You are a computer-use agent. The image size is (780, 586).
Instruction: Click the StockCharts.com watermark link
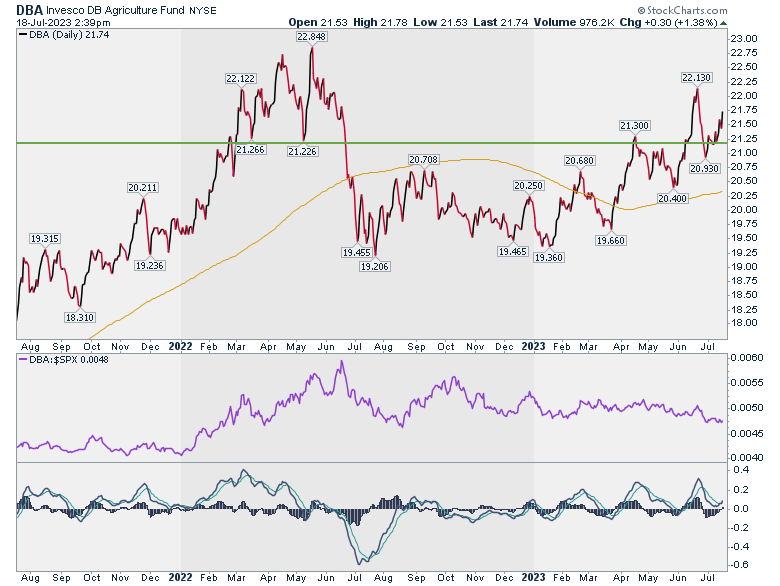pyautogui.click(x=682, y=10)
